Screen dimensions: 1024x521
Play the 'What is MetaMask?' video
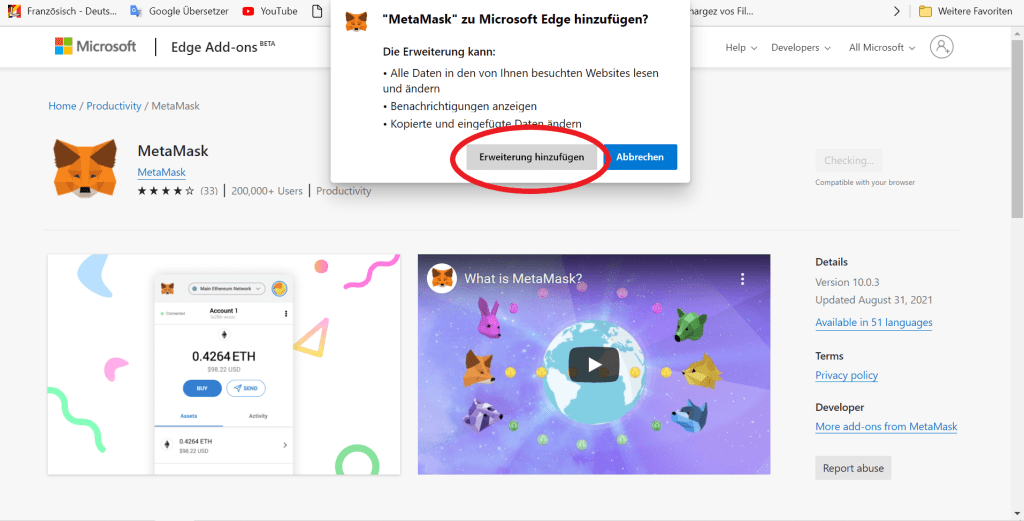point(594,364)
